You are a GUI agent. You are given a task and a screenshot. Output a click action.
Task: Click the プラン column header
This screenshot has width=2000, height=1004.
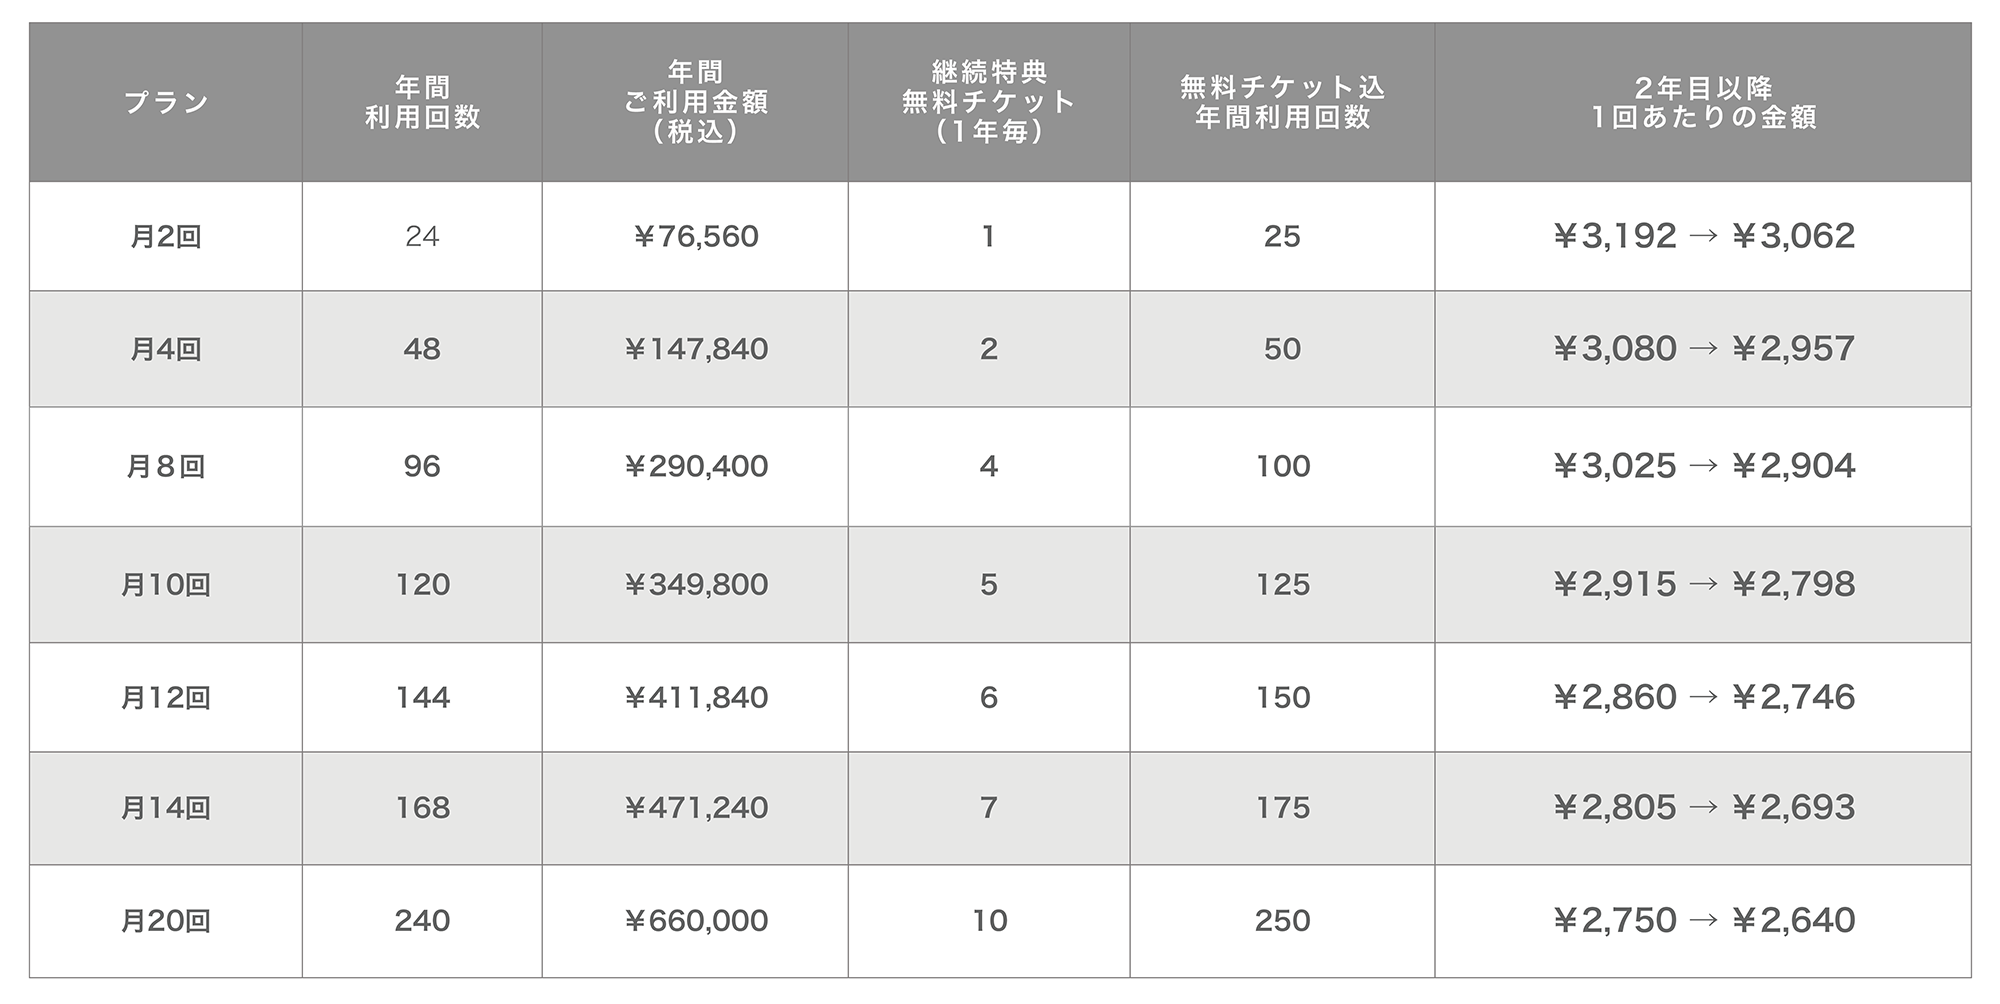coord(166,102)
